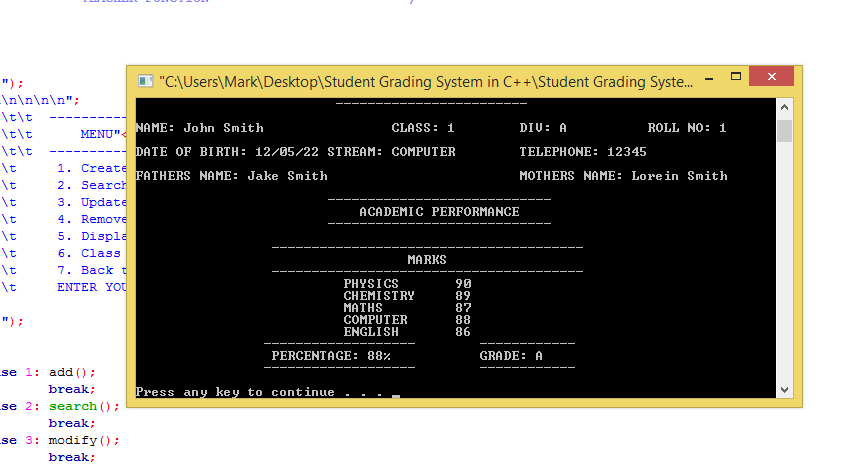Click the console scrollbar down arrow

pyautogui.click(x=784, y=390)
